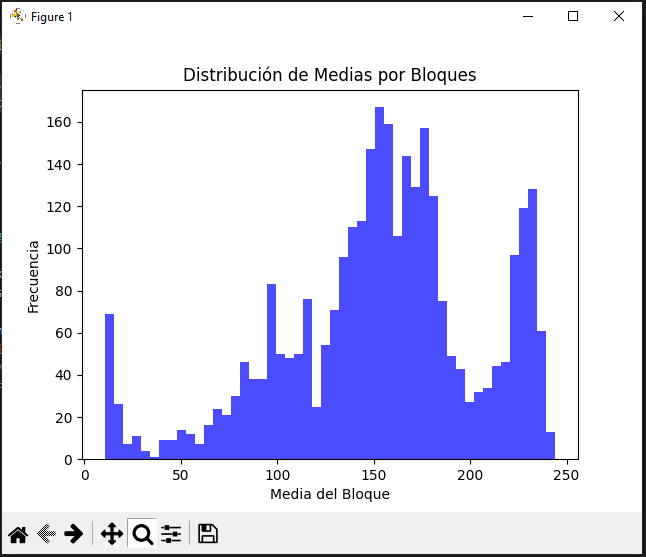
Task: Click the 'Frecuencia' y-axis label
Action: 33,277
